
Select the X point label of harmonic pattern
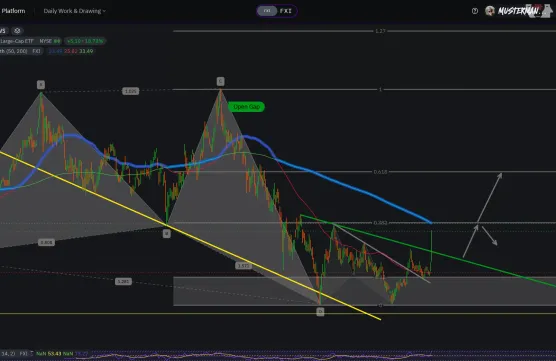(x=41, y=85)
